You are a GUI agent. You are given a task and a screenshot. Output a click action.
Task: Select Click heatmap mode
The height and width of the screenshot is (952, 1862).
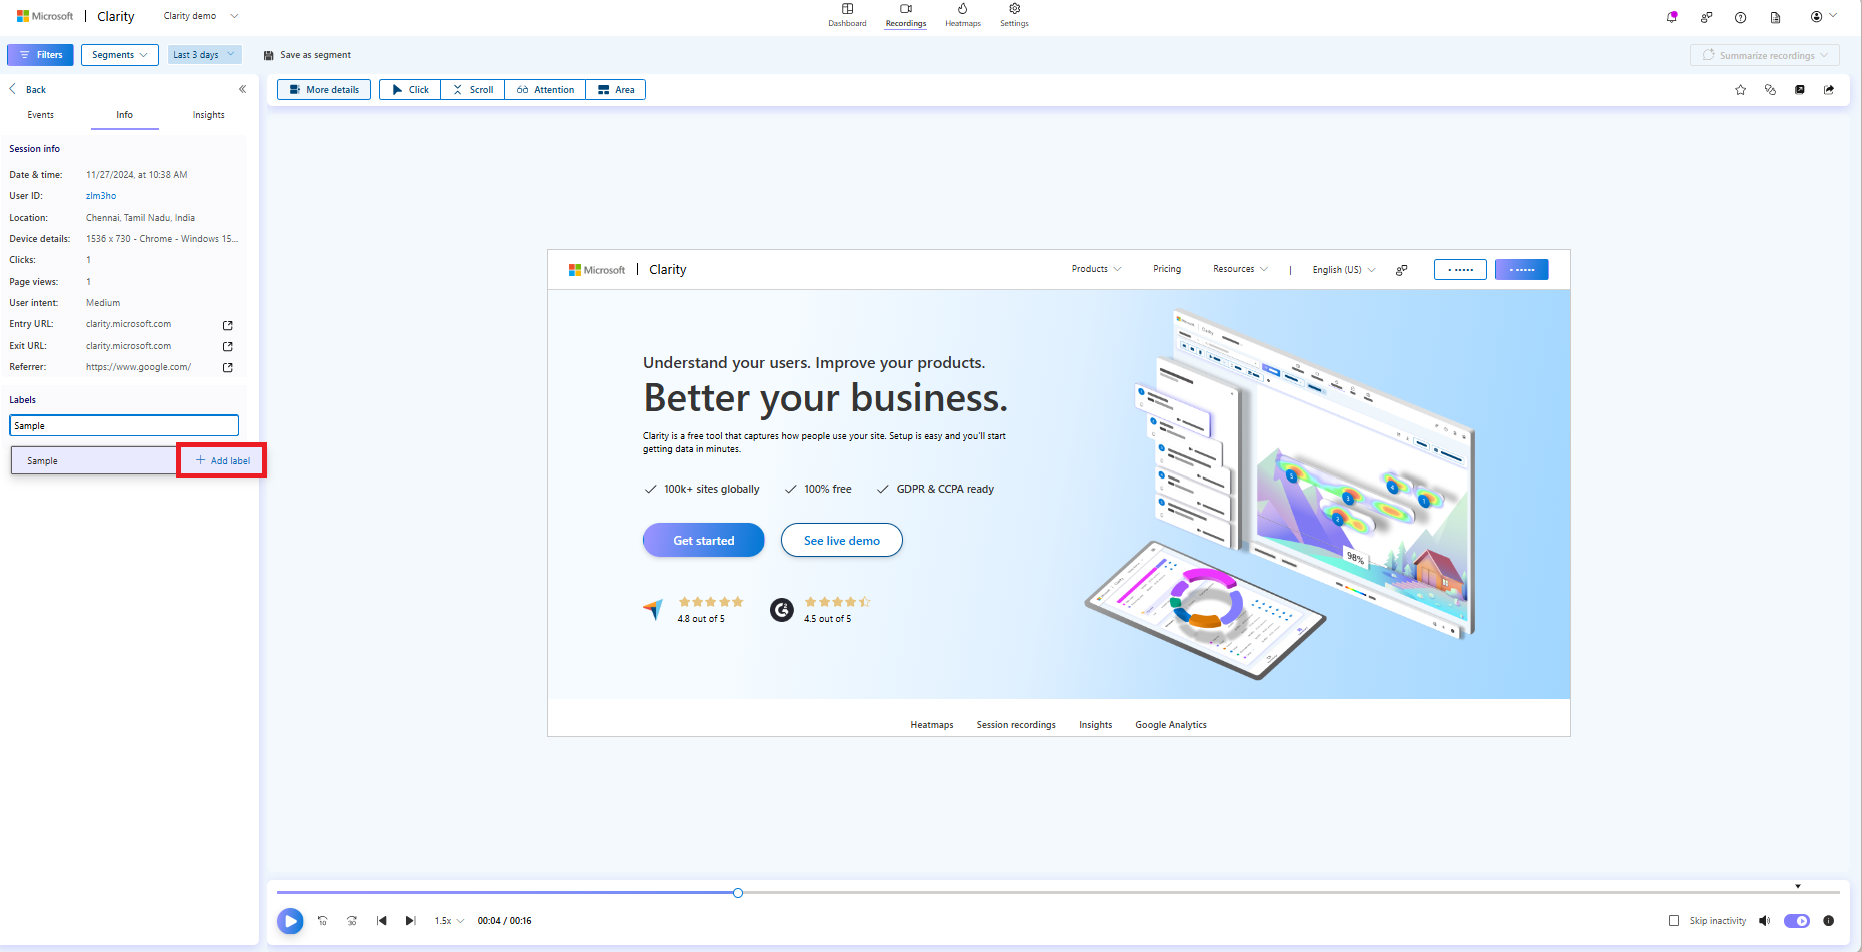pos(410,90)
